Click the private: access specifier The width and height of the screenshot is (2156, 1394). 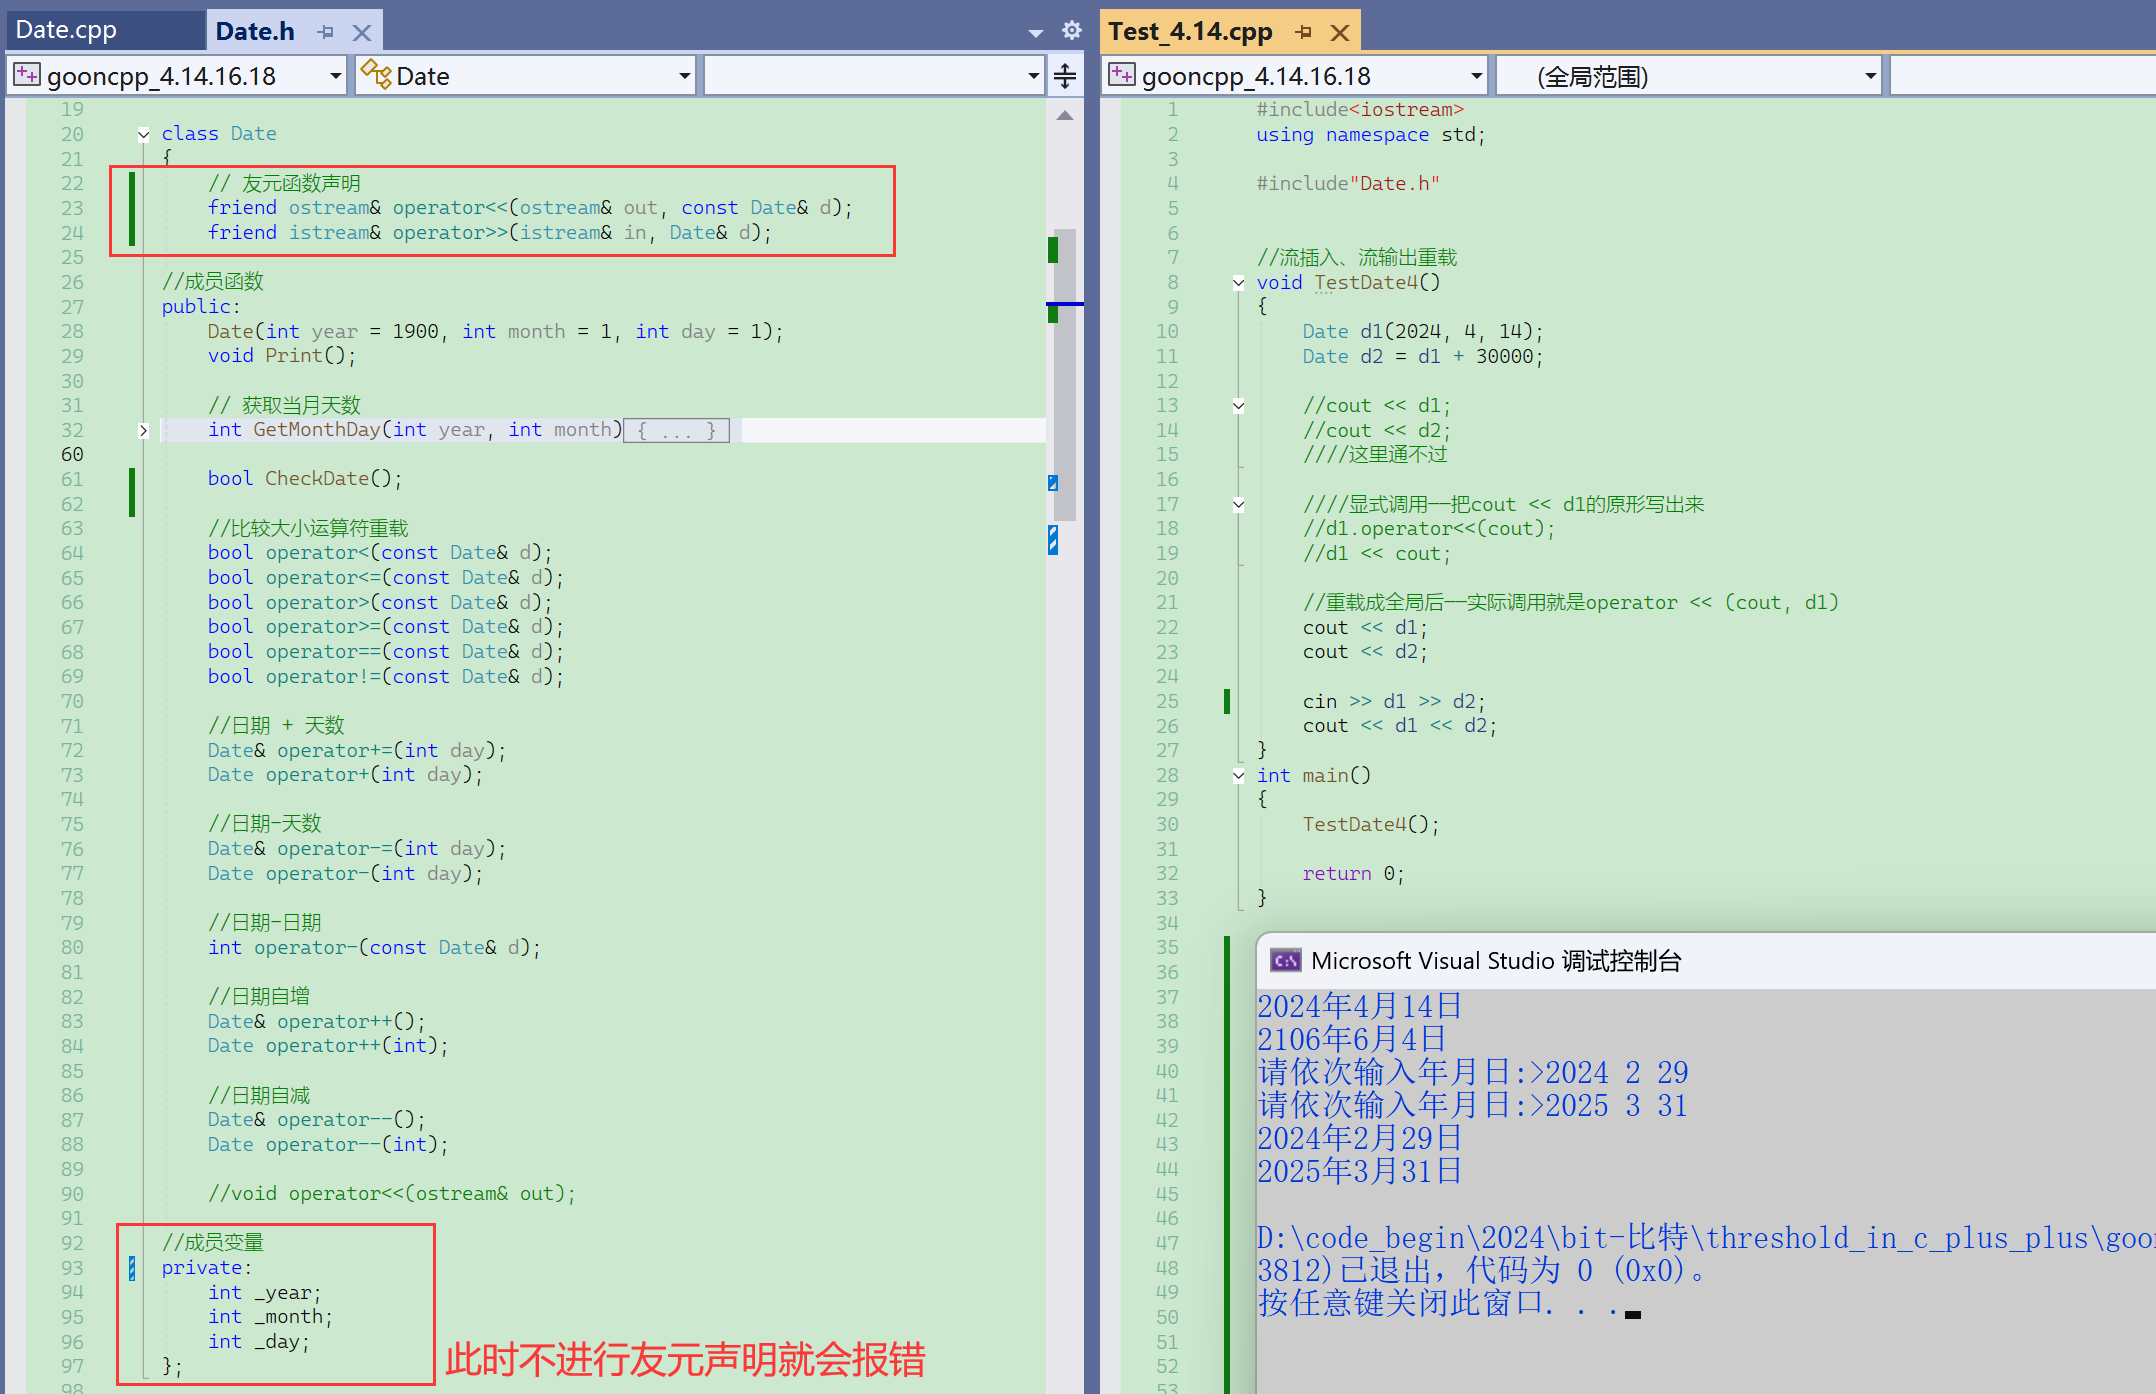pos(207,1268)
